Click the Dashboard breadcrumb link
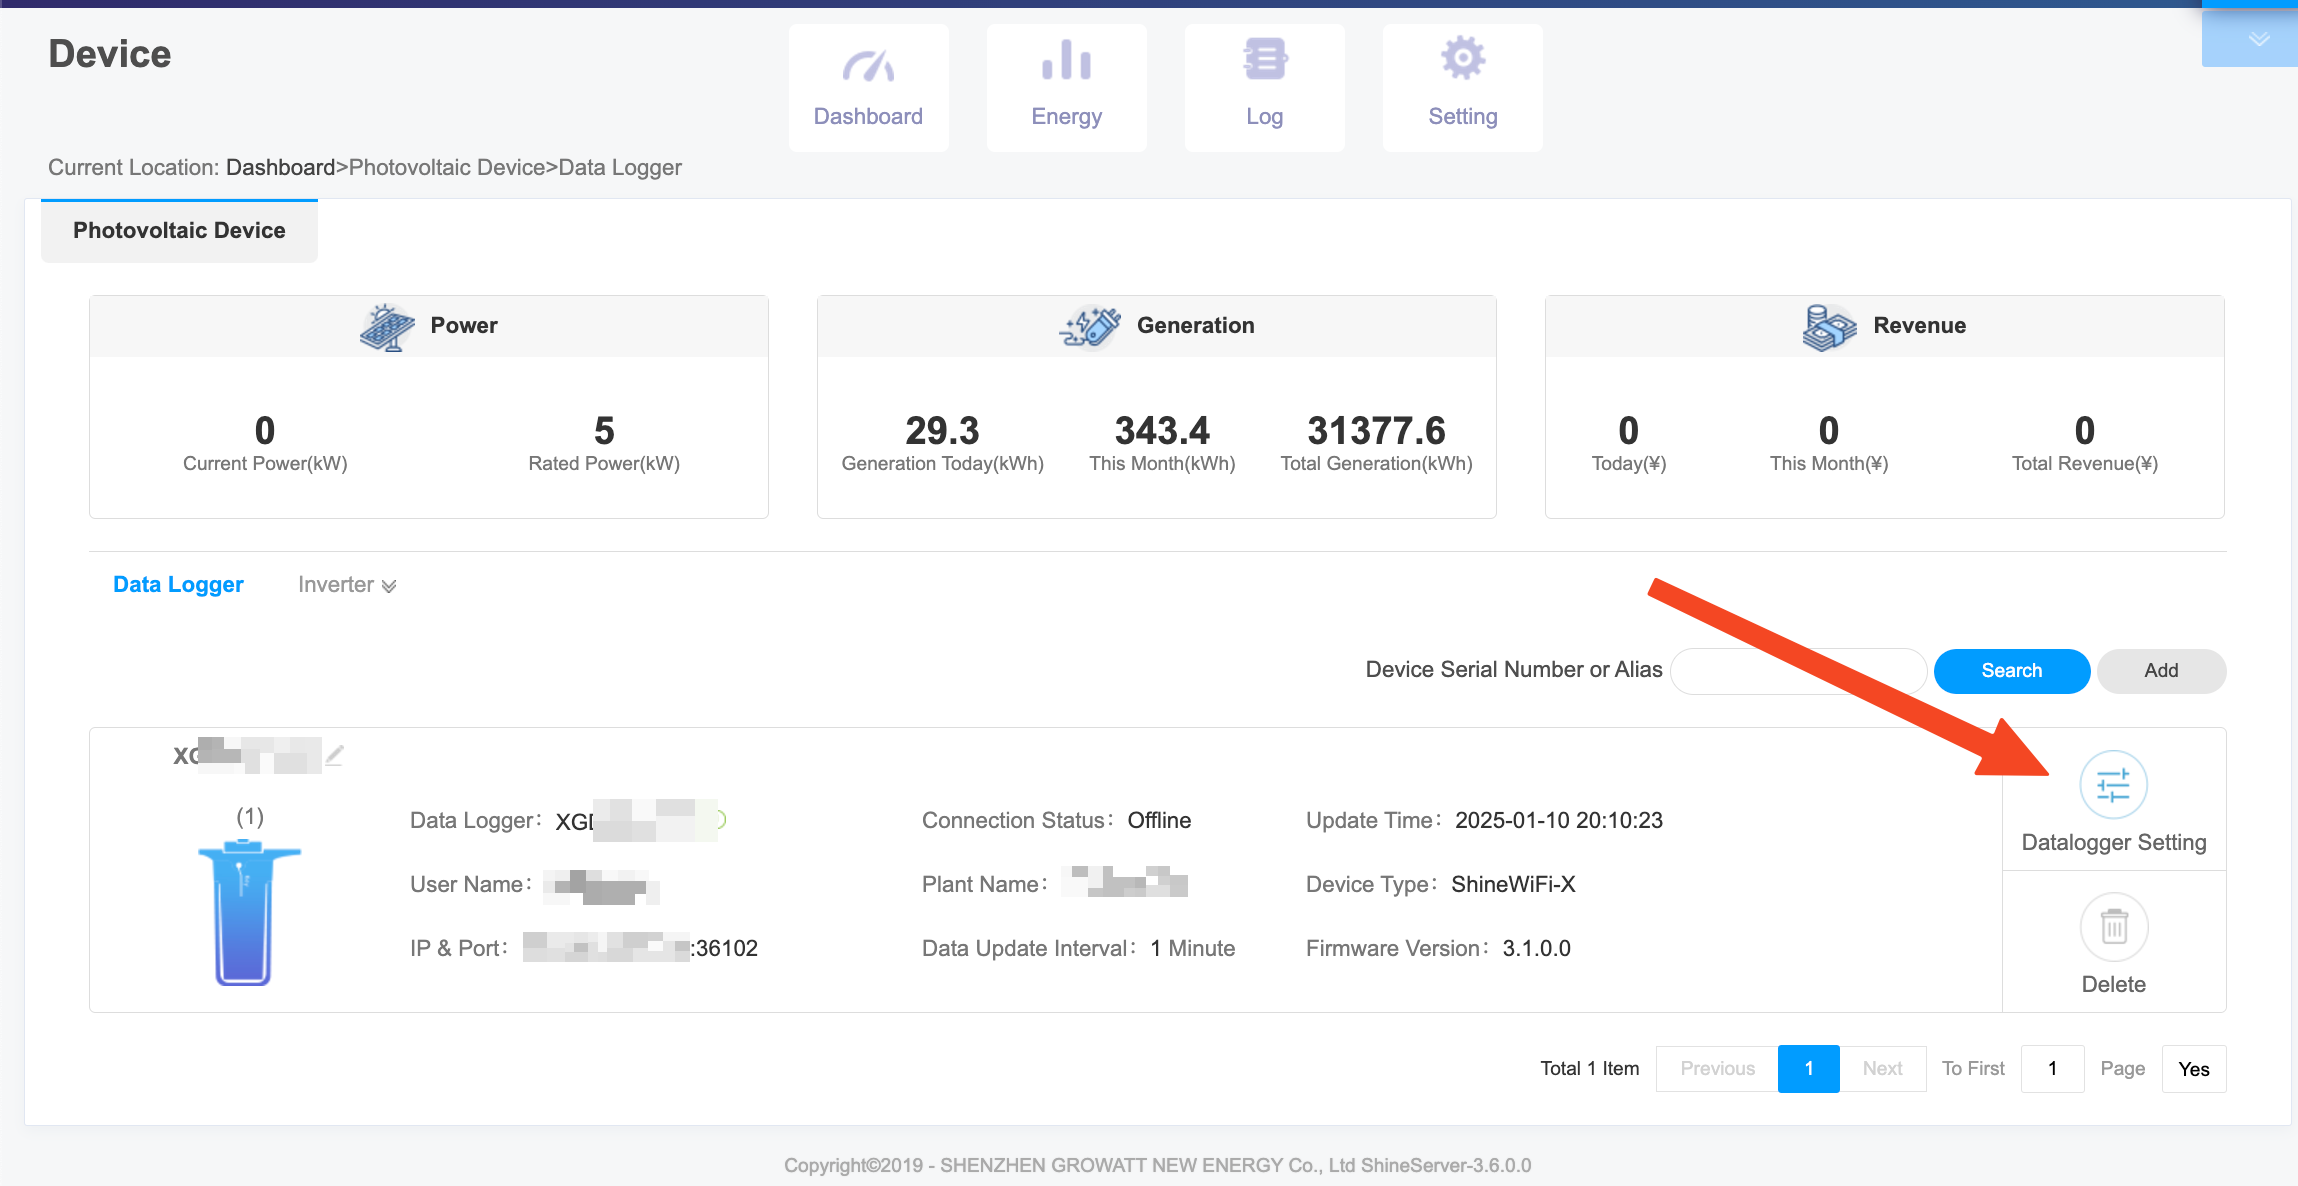Image resolution: width=2298 pixels, height=1186 pixels. click(x=280, y=168)
